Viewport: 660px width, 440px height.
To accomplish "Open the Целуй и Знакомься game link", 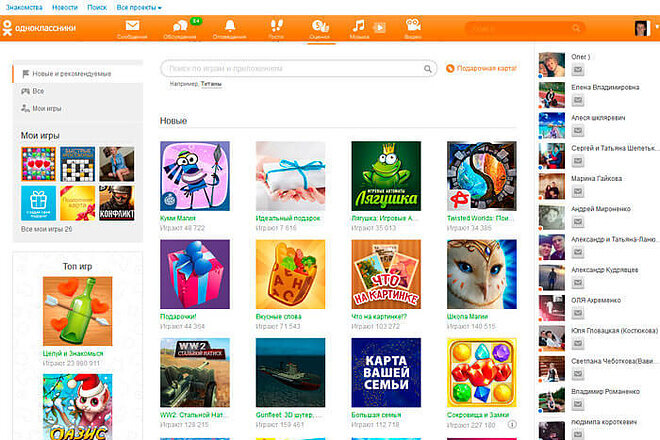I will 73,353.
